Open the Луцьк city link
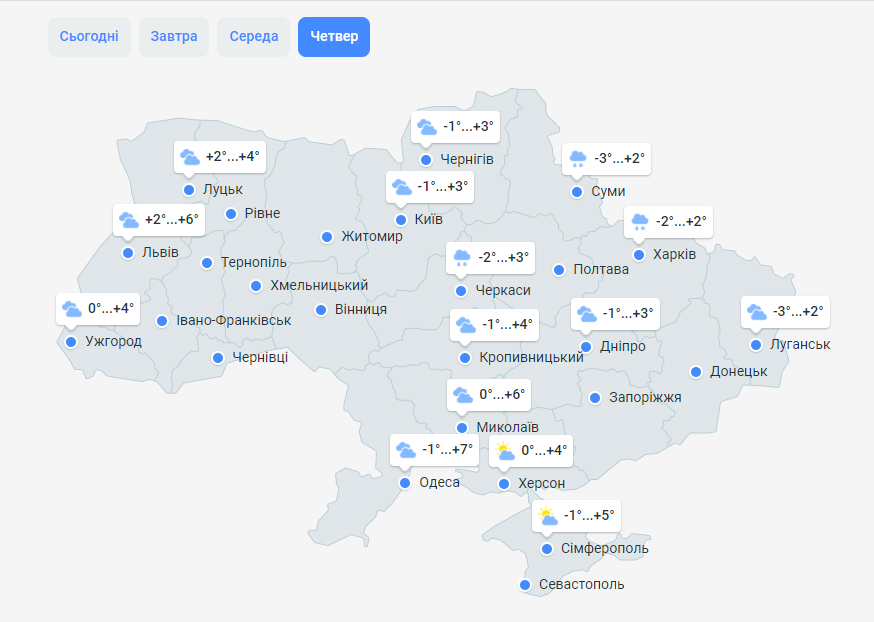This screenshot has width=874, height=622. coord(222,189)
